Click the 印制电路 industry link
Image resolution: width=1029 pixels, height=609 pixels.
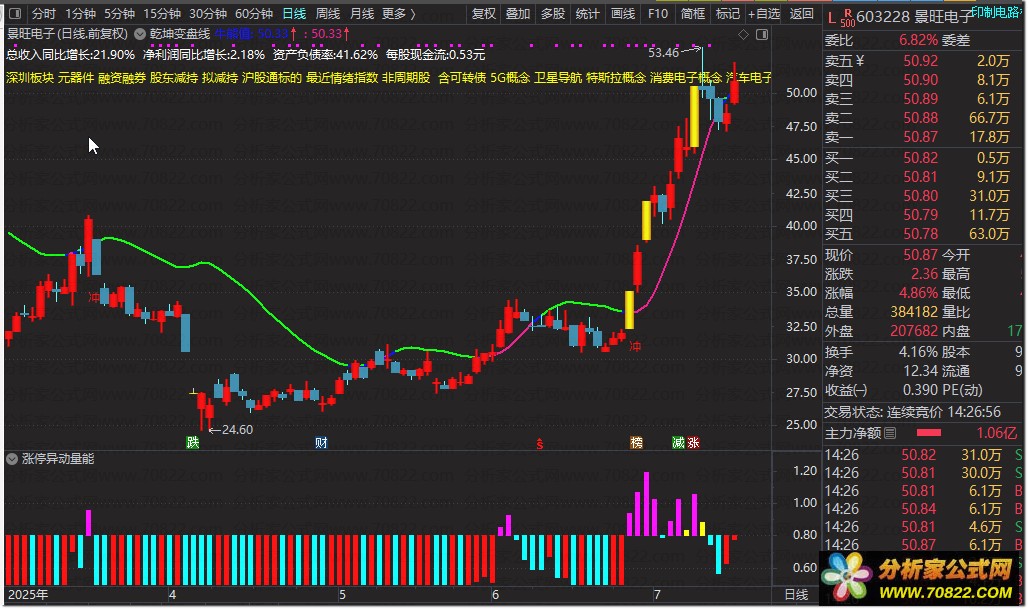pyautogui.click(x=996, y=12)
